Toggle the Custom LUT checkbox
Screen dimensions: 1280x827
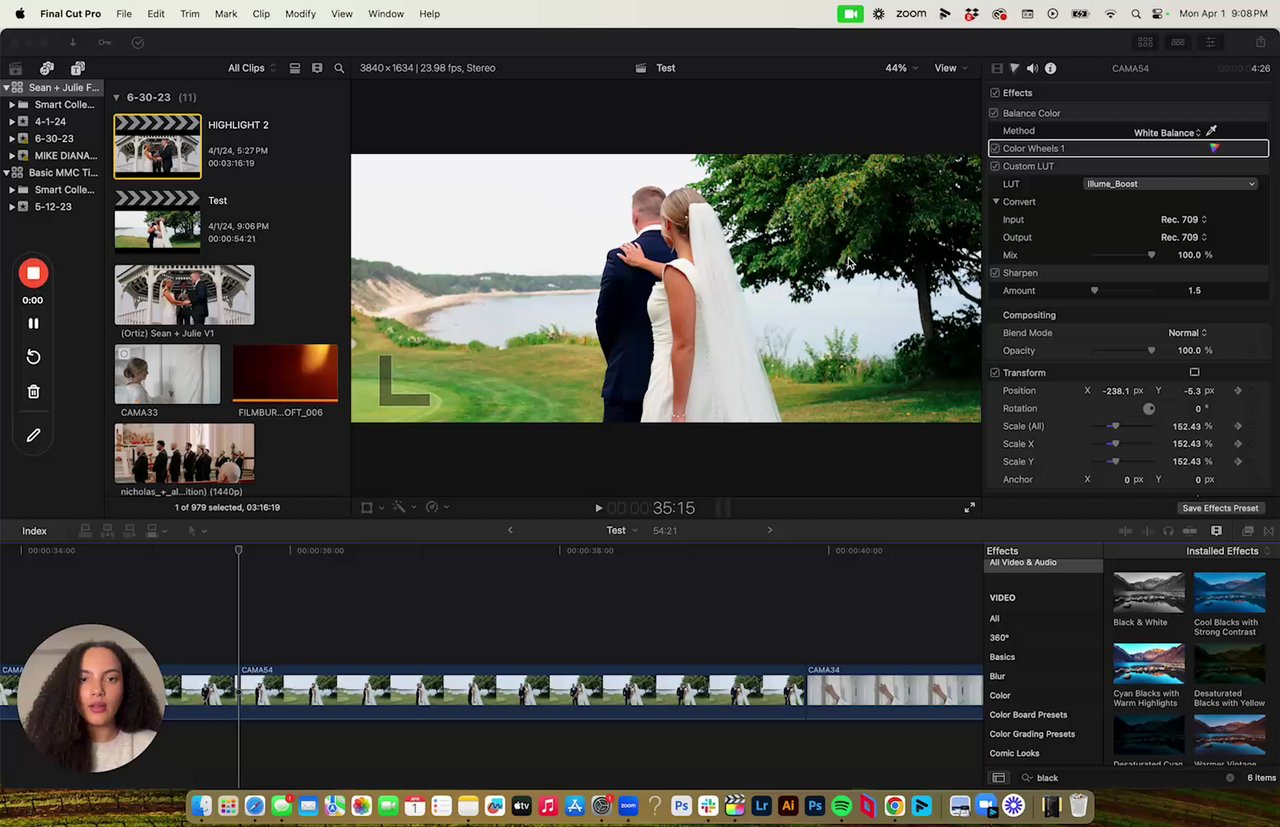pyautogui.click(x=994, y=166)
